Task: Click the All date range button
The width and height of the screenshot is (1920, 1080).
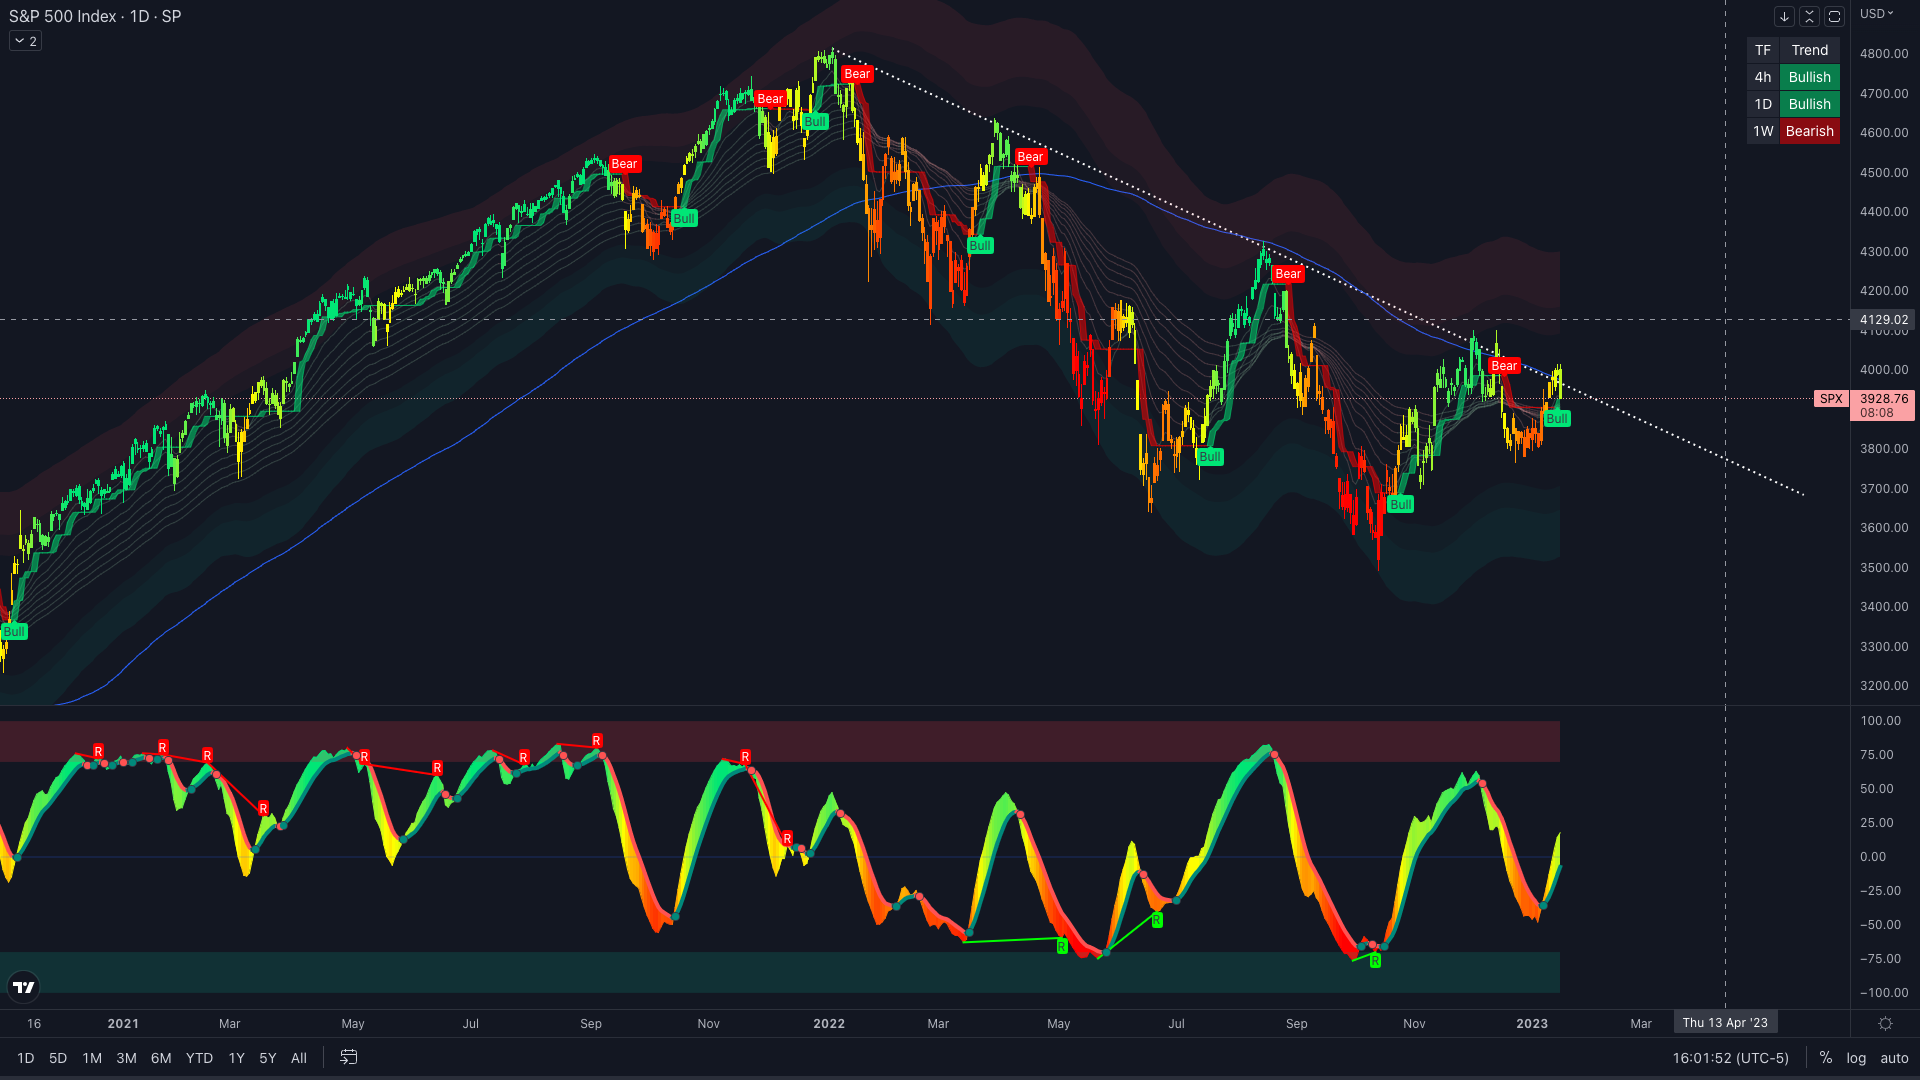Action: tap(298, 1058)
